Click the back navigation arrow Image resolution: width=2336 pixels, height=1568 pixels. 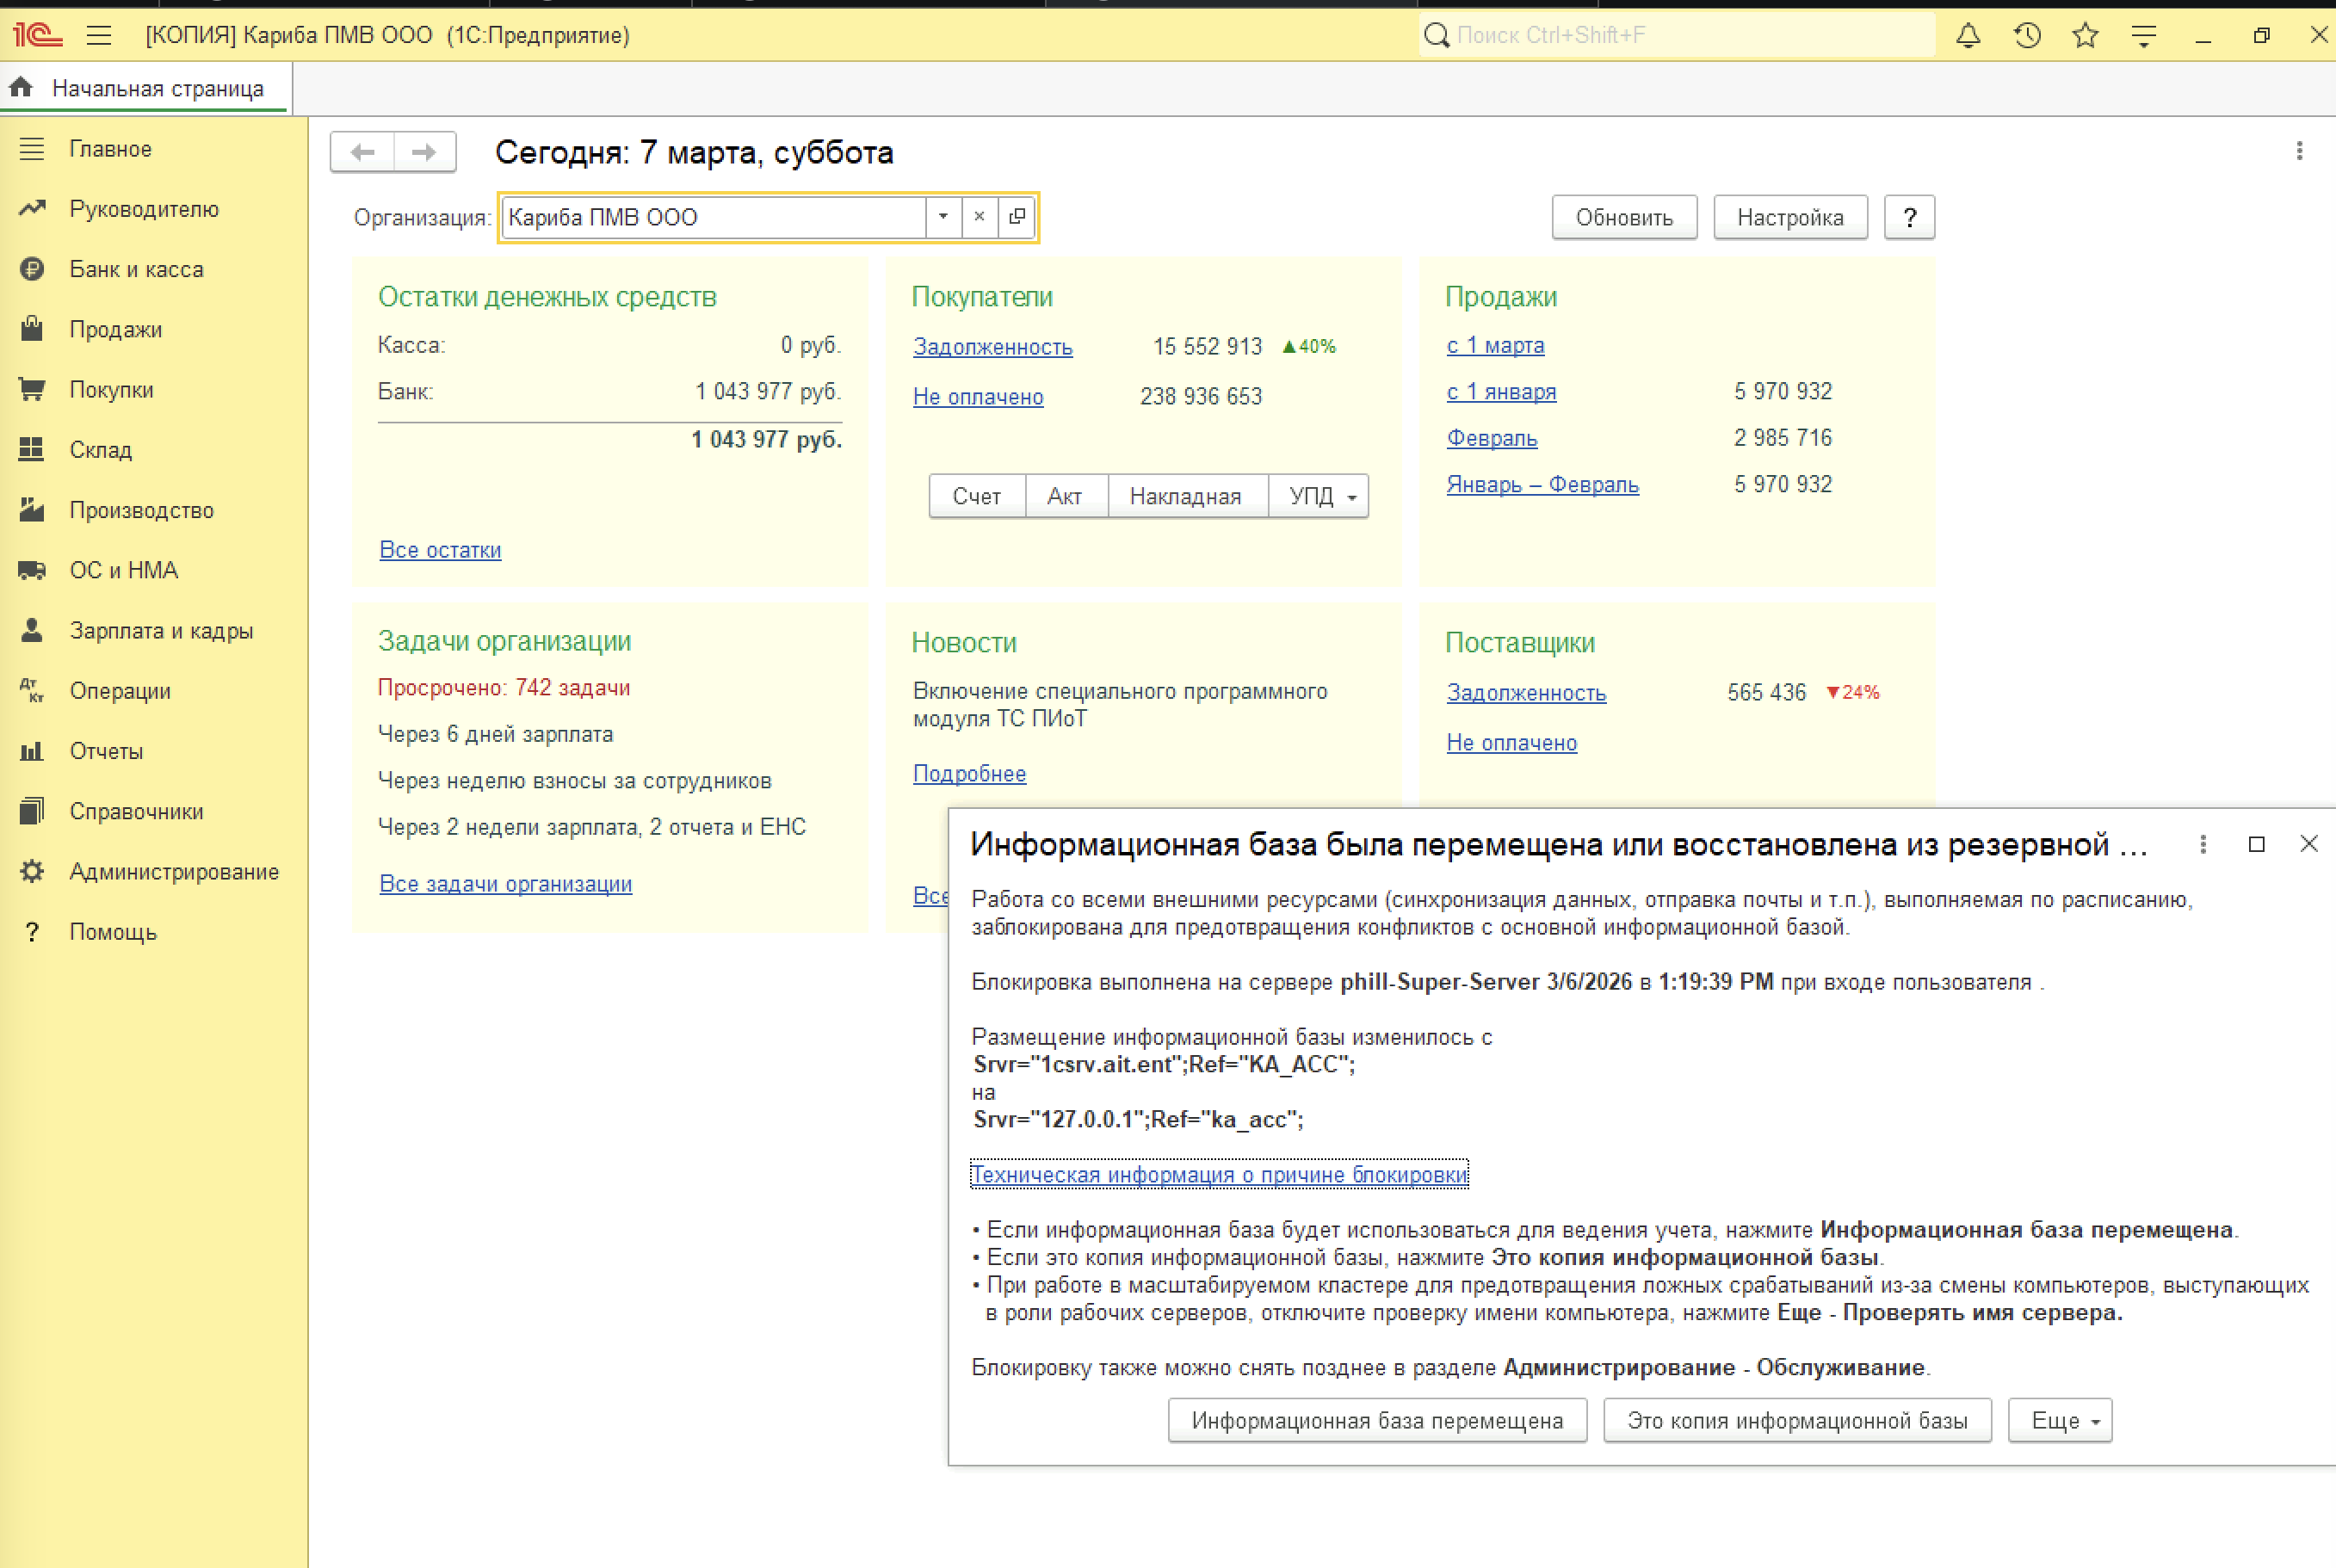click(x=363, y=152)
